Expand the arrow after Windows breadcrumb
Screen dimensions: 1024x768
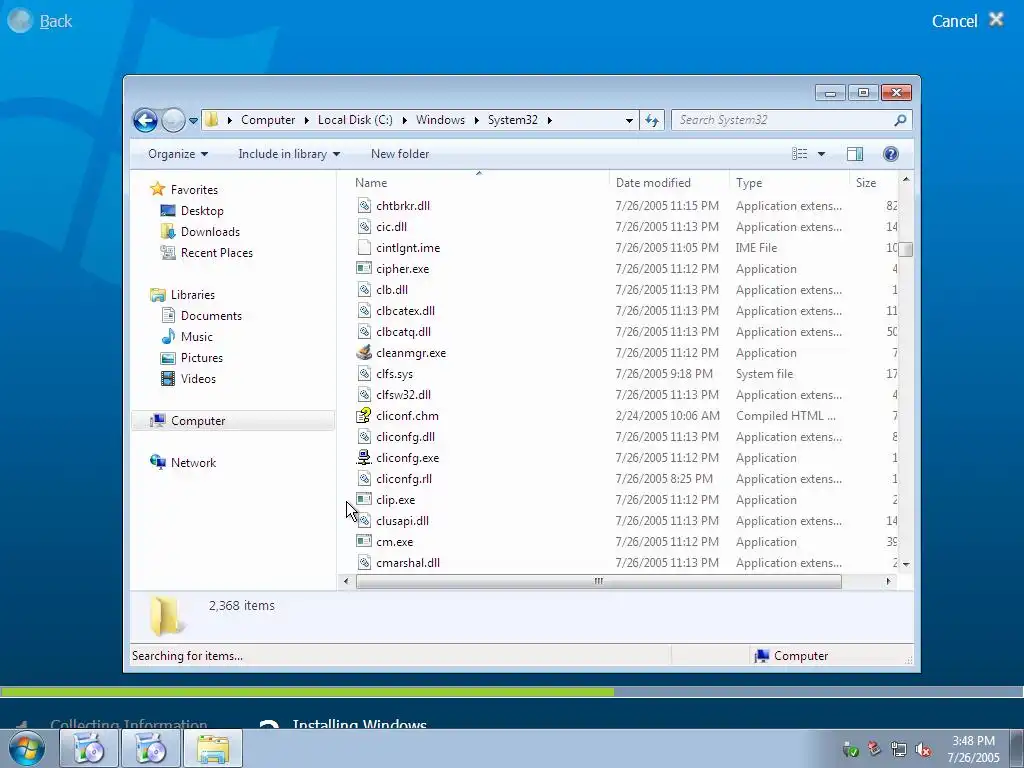[x=476, y=120]
